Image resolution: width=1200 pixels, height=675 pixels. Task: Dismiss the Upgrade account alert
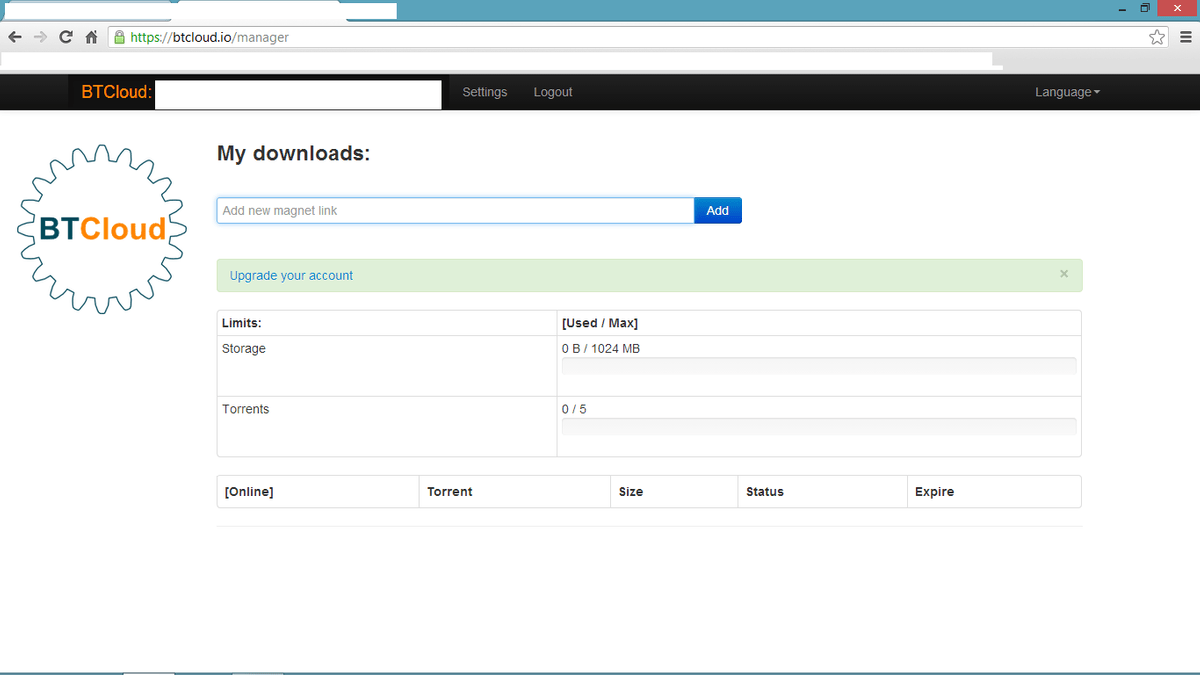[1064, 274]
